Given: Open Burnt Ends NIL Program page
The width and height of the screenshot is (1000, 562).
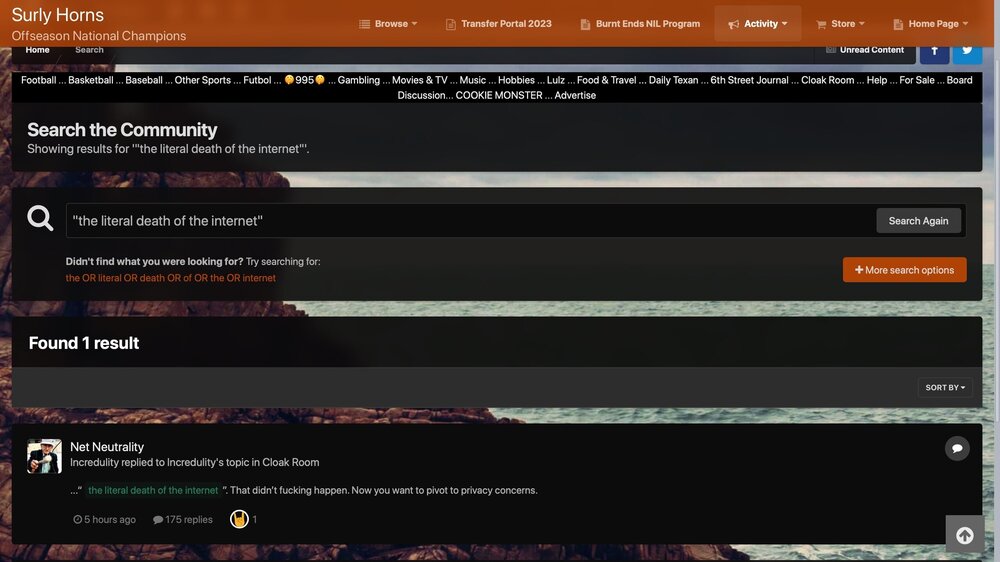Looking at the screenshot, I should 640,24.
